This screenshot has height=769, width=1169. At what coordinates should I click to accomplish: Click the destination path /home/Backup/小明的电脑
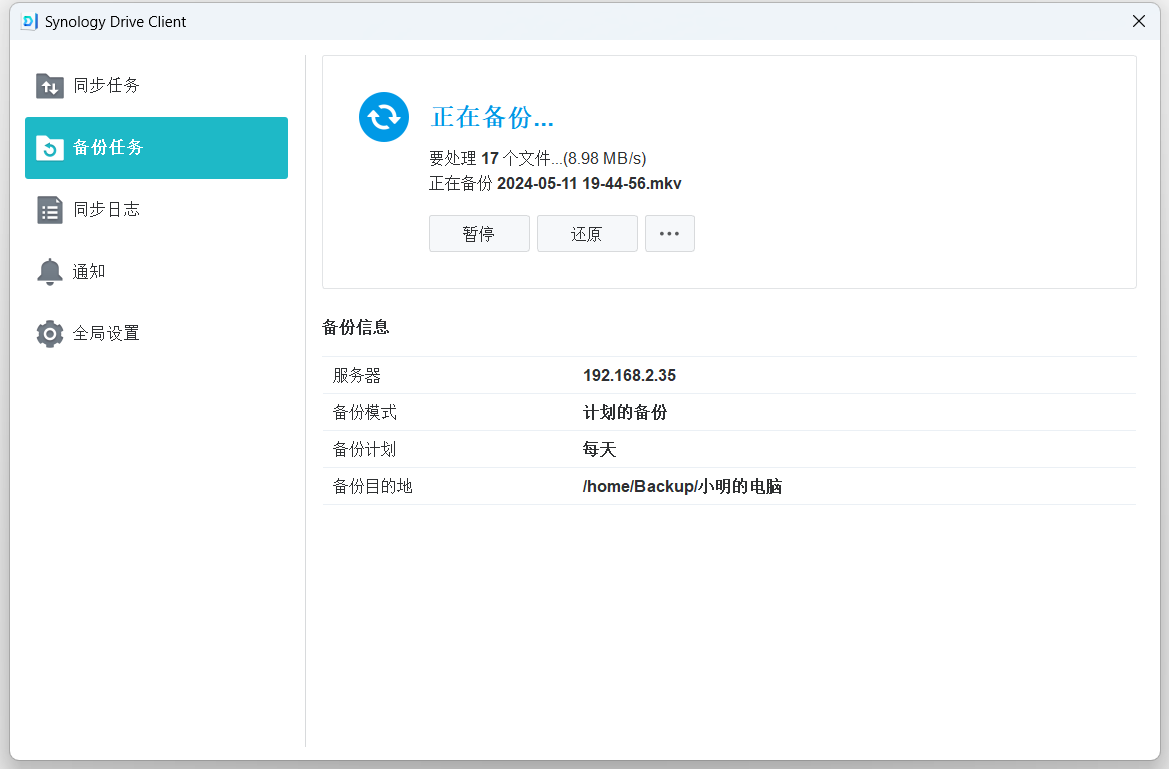tap(682, 487)
